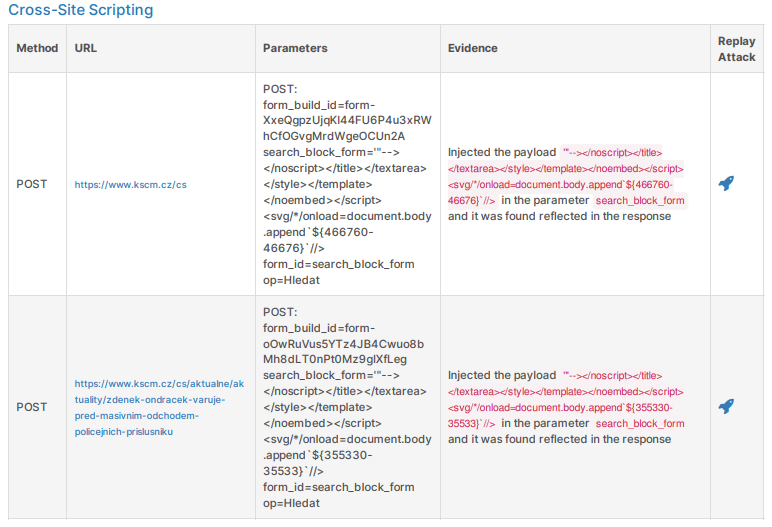772x527 pixels.
Task: Click 'op=Hledat' in the first row's parameters
Action: point(291,280)
